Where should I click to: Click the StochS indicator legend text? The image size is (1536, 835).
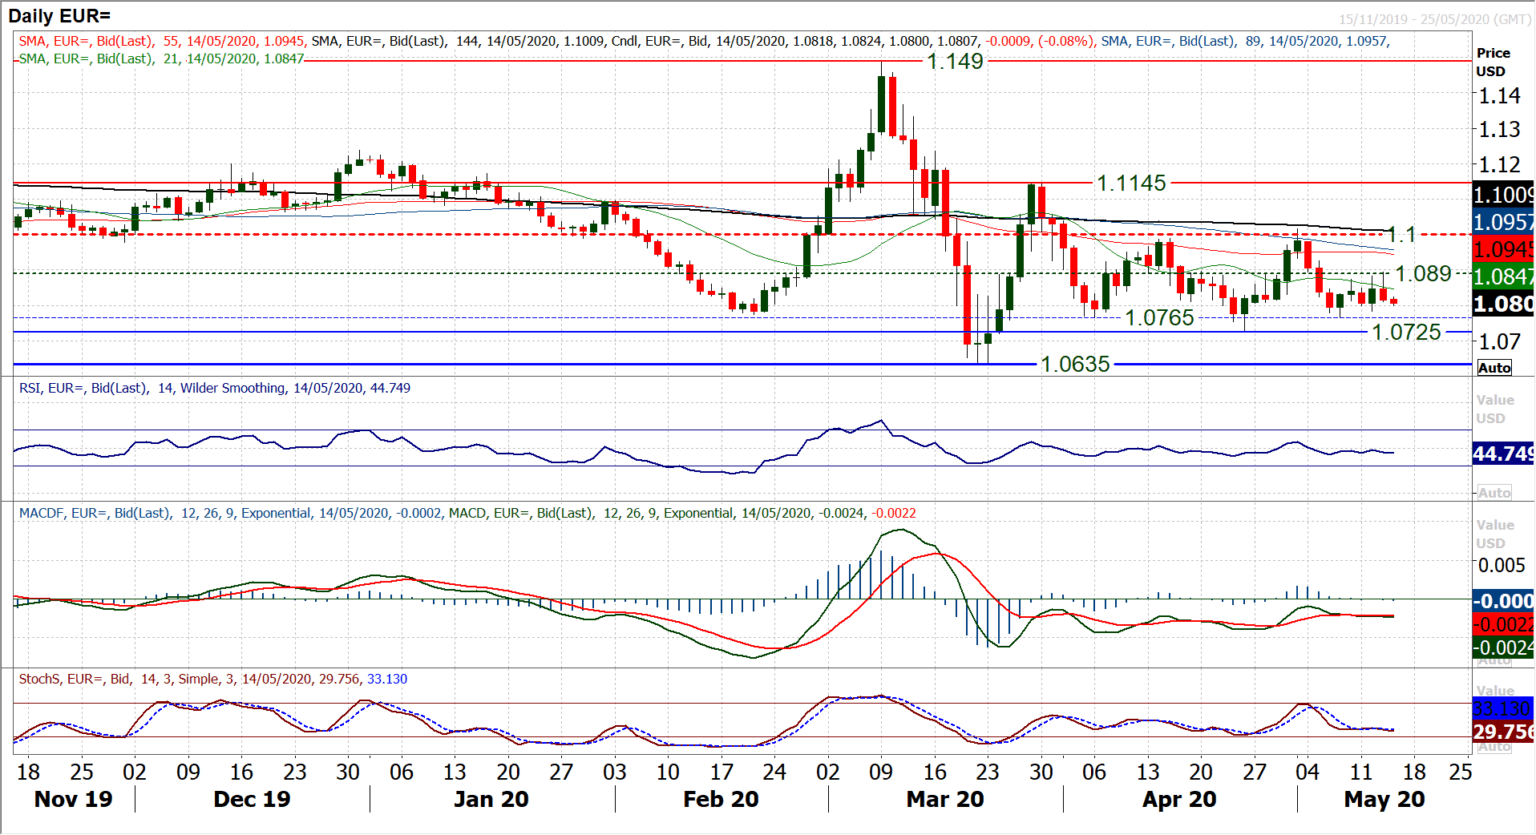[x=215, y=679]
